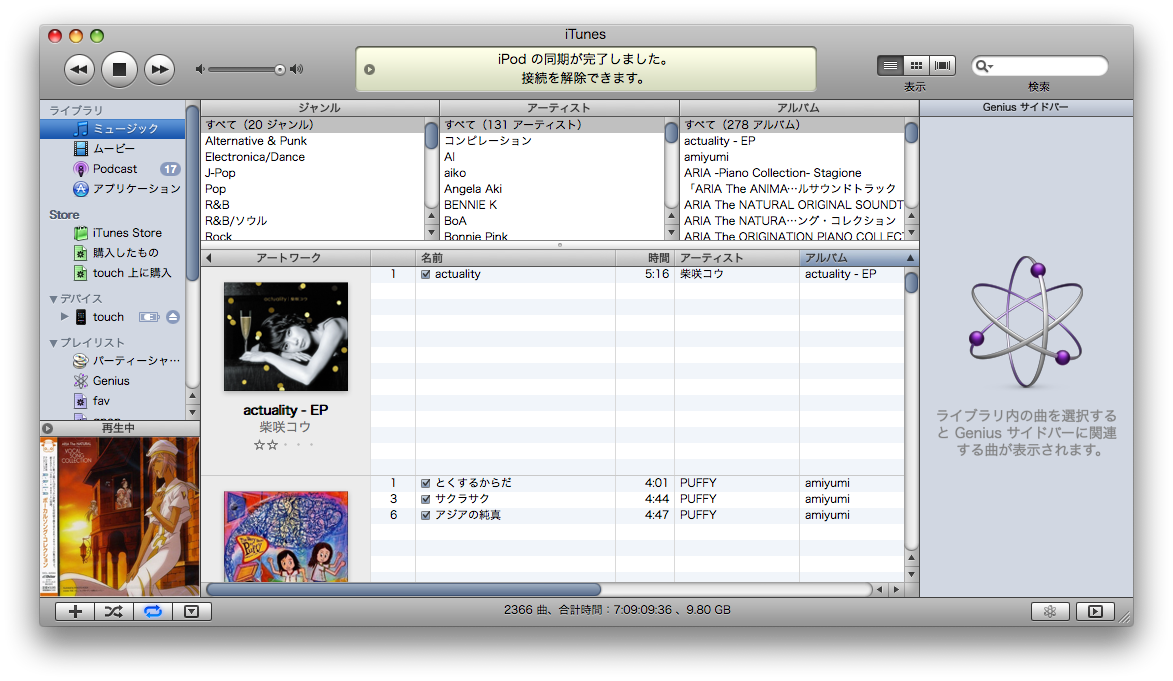This screenshot has width=1173, height=681.
Task: Adjust the volume slider knob
Action: coord(279,70)
